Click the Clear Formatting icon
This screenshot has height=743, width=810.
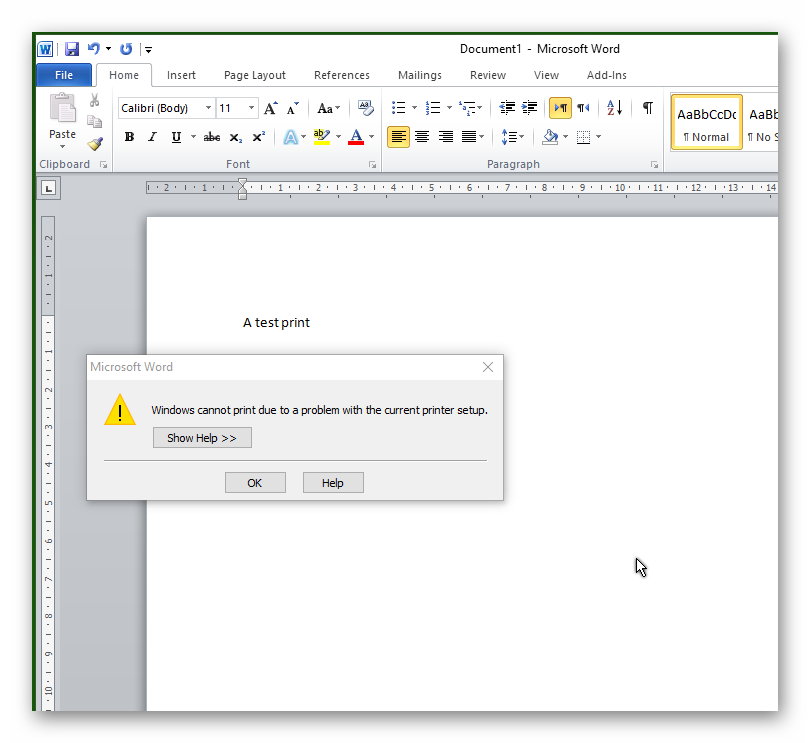click(365, 108)
